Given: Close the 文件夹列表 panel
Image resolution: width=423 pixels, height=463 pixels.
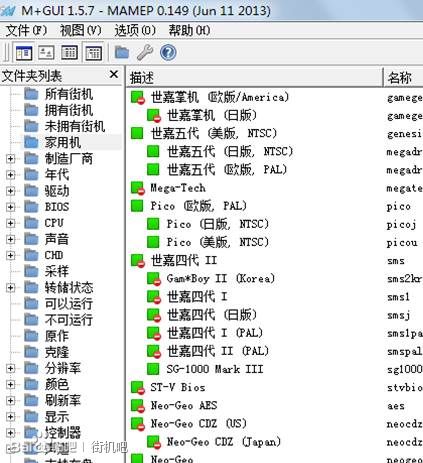Looking at the screenshot, I should click(114, 74).
